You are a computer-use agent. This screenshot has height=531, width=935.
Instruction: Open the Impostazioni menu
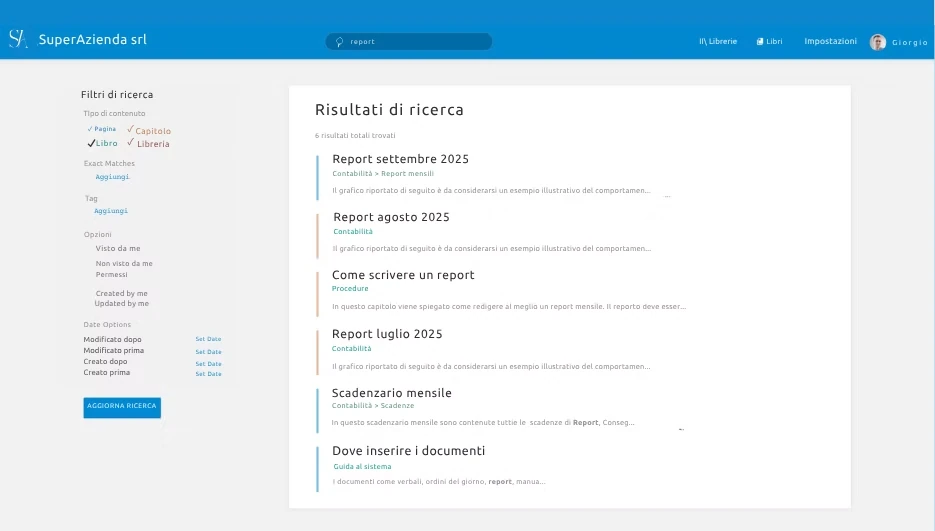click(830, 42)
